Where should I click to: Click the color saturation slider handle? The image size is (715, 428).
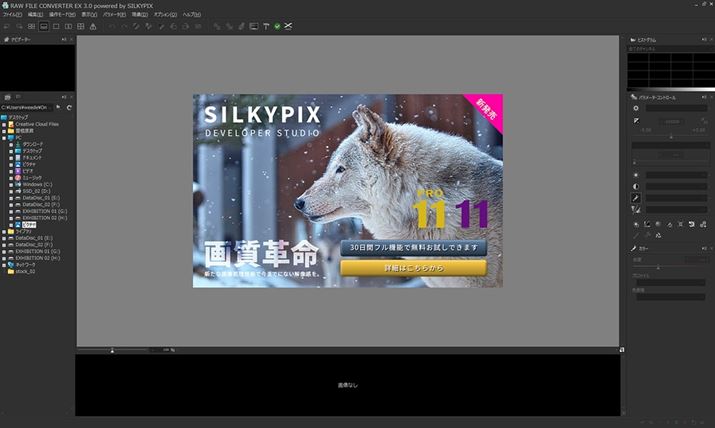point(658,268)
